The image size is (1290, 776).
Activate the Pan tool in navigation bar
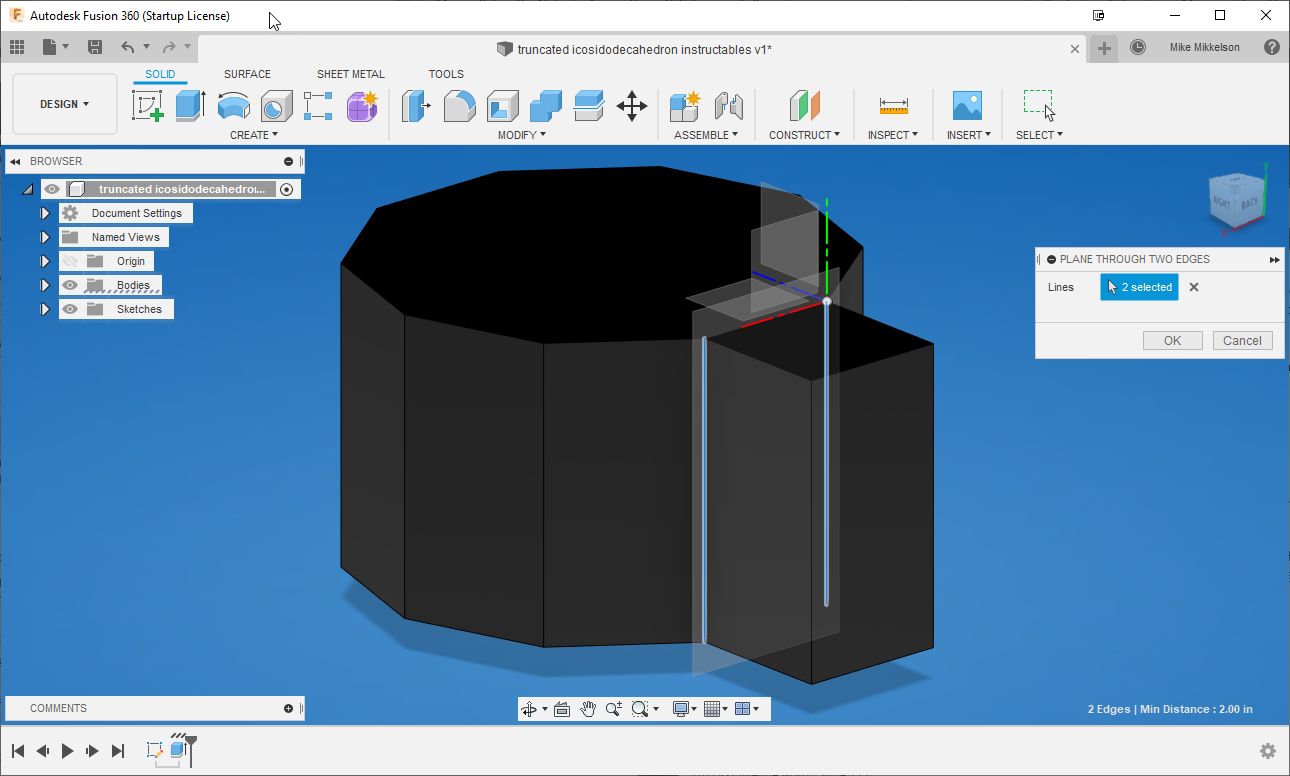coord(588,708)
